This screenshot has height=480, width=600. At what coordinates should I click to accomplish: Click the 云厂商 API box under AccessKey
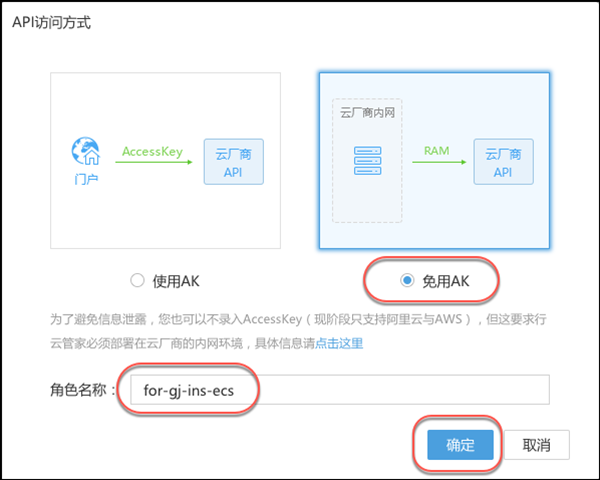click(233, 162)
